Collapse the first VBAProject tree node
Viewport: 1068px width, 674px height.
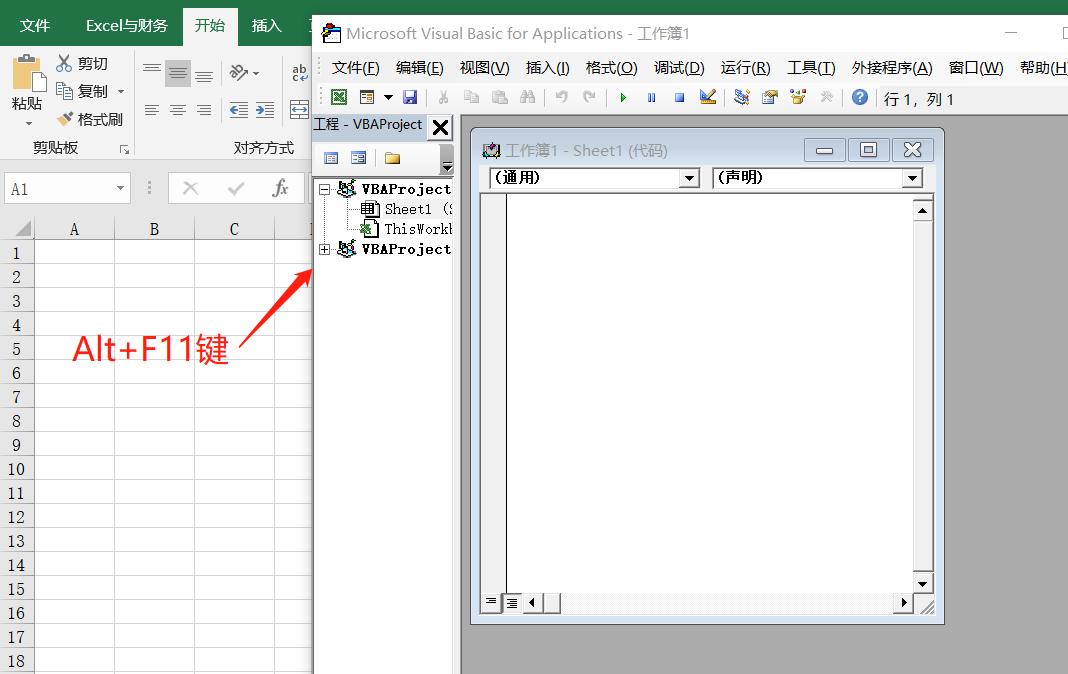(x=323, y=188)
